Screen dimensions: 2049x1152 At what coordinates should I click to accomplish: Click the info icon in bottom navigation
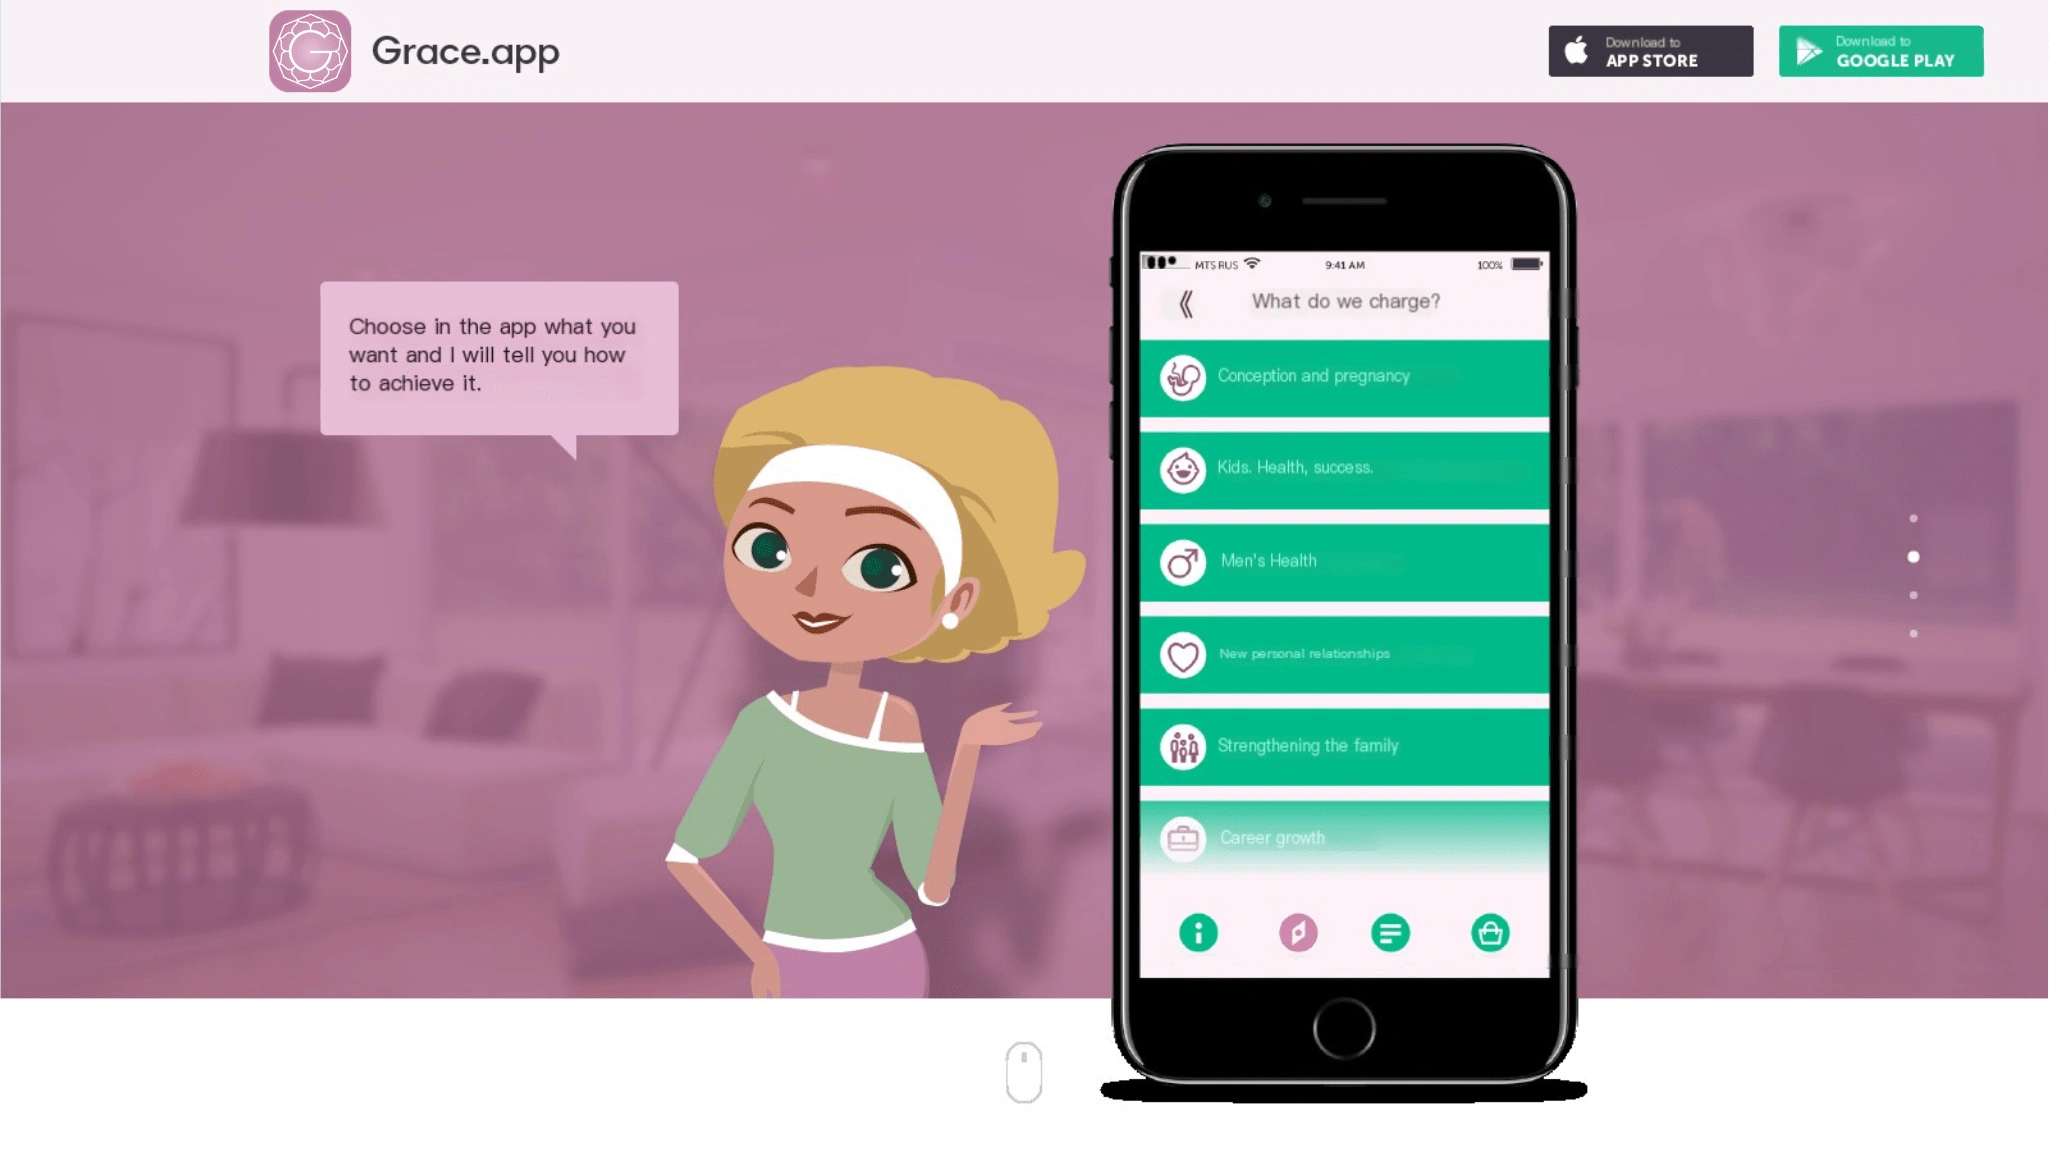click(x=1198, y=933)
